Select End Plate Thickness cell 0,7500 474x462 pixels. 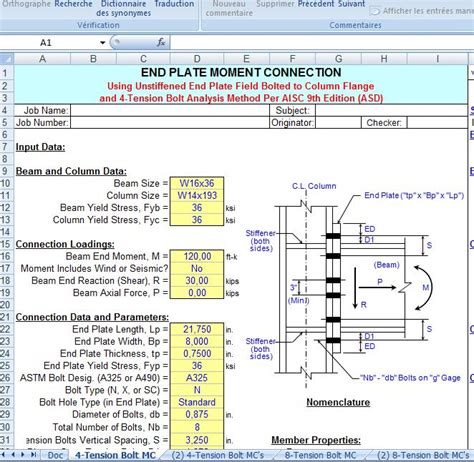197,354
